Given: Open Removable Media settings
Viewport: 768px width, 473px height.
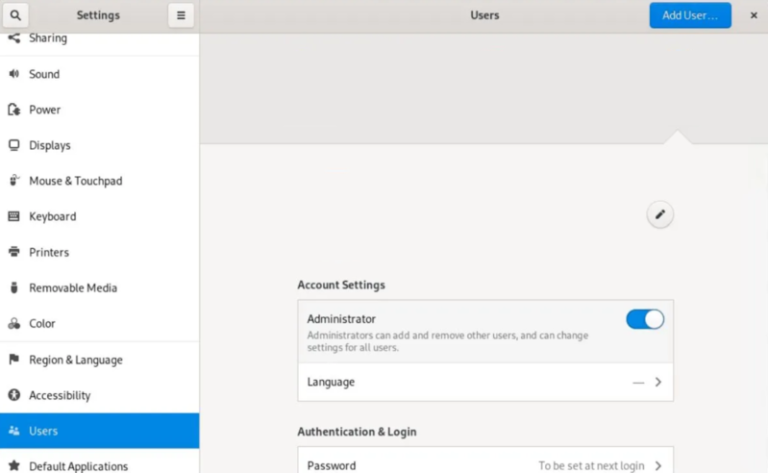Looking at the screenshot, I should (72, 288).
